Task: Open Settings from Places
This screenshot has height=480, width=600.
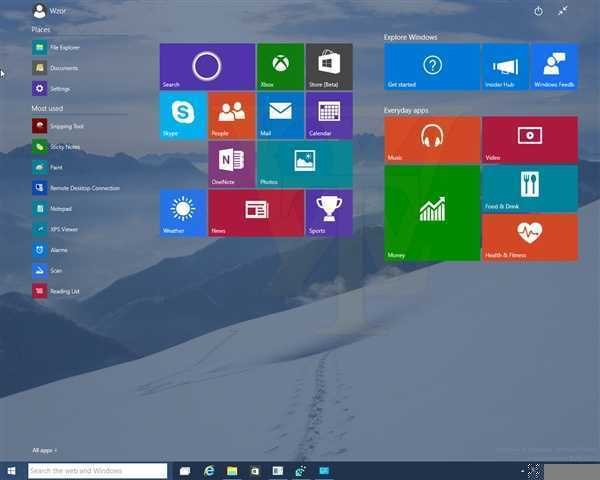Action: tap(51, 89)
